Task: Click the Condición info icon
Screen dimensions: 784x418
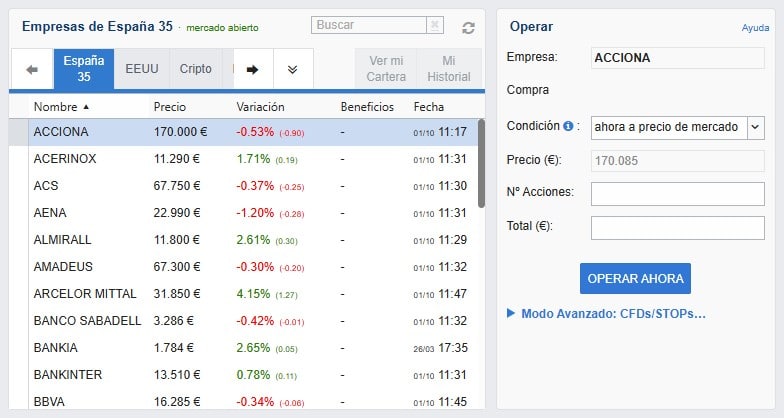Action: (568, 127)
